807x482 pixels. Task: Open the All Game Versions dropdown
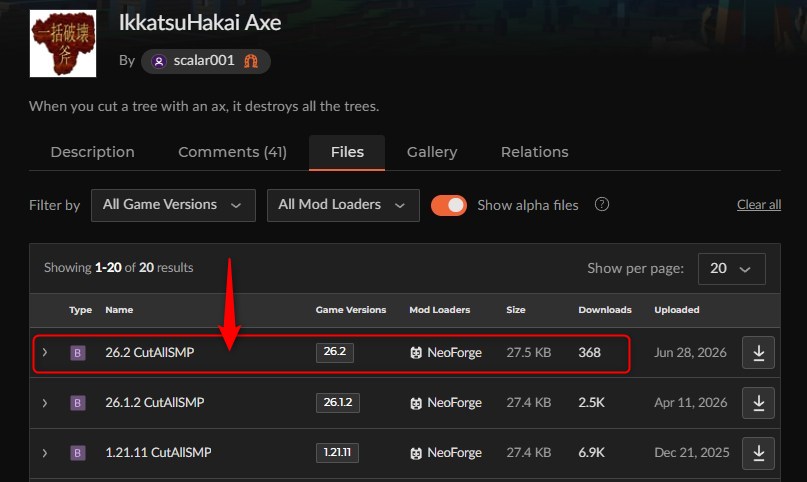(173, 205)
